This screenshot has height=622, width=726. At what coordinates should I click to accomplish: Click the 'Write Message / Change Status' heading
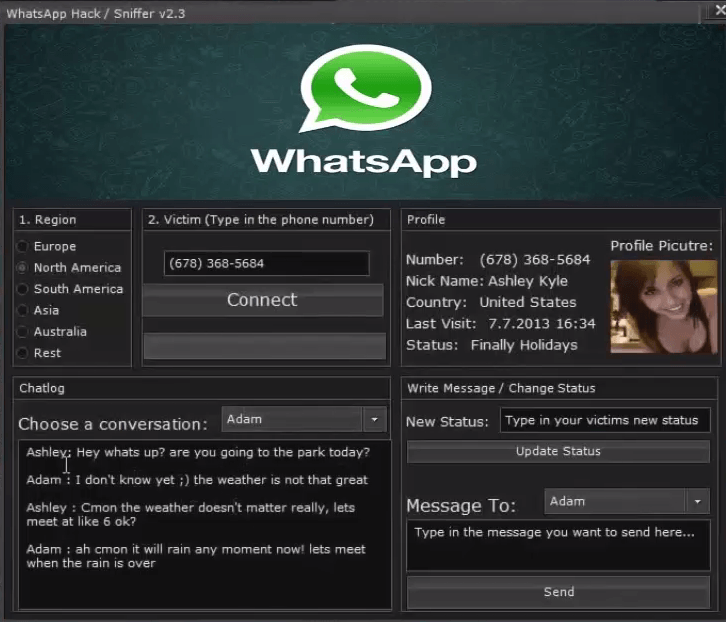tap(501, 388)
